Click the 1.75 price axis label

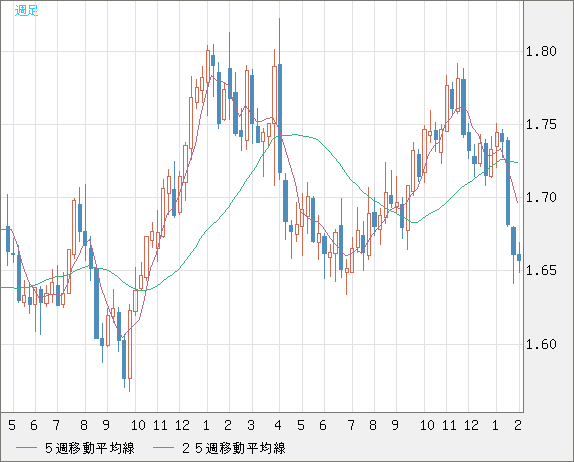point(541,124)
